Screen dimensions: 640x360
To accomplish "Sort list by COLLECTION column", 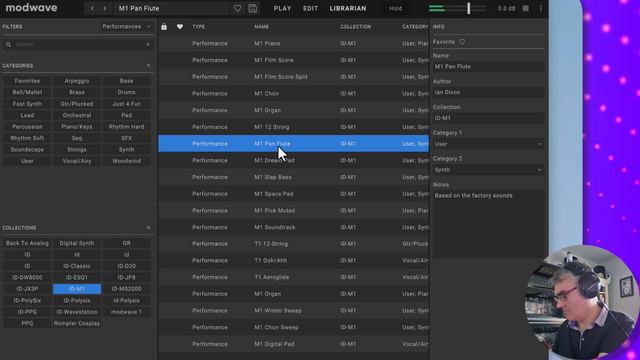I will point(356,27).
